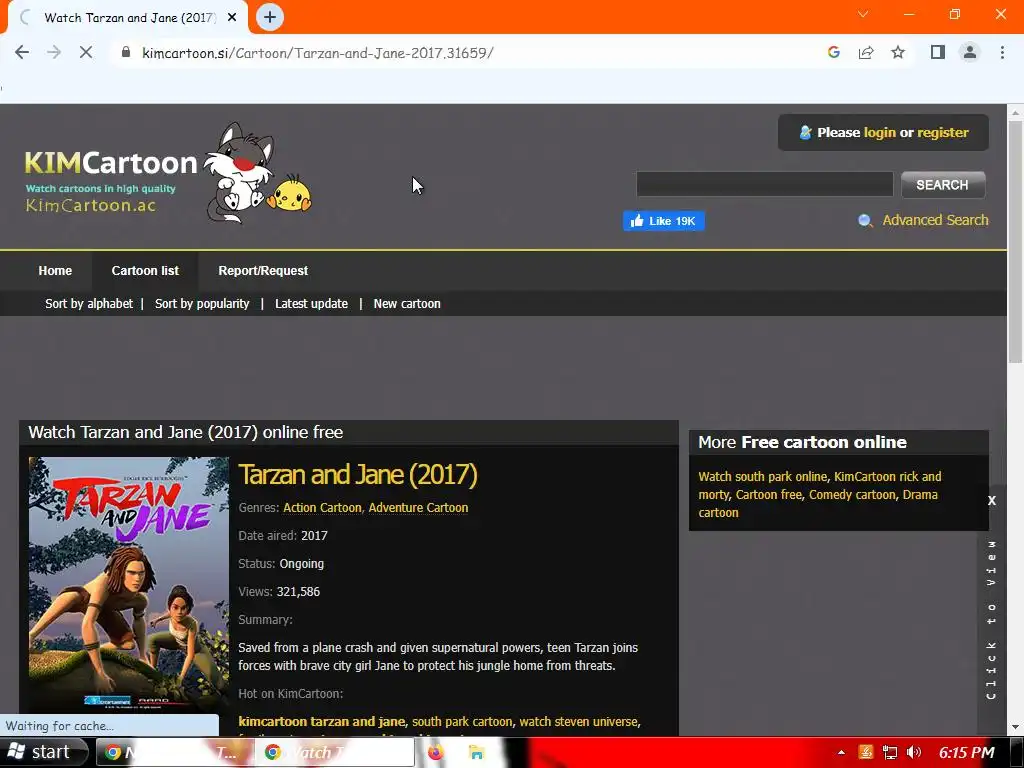Viewport: 1024px width, 768px height.
Task: Open the Chrome profile avatar
Action: pyautogui.click(x=970, y=52)
